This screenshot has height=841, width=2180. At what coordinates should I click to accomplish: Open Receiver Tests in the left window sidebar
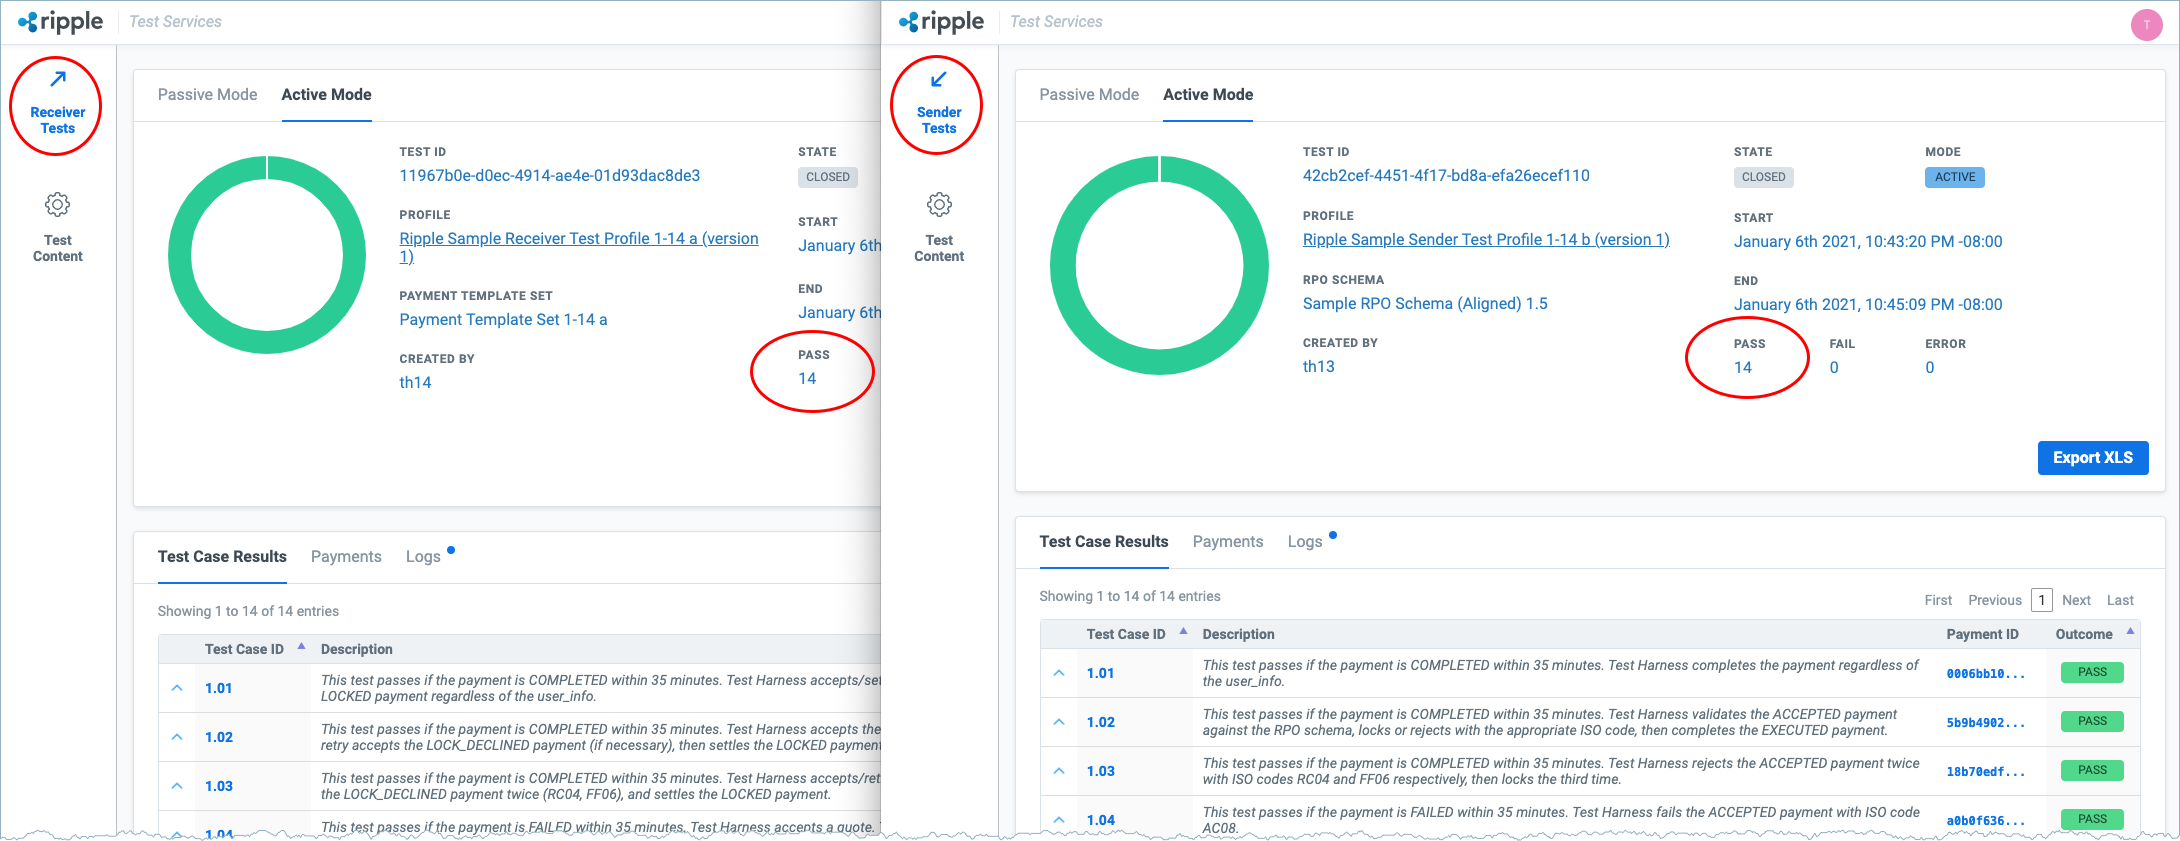tap(57, 104)
